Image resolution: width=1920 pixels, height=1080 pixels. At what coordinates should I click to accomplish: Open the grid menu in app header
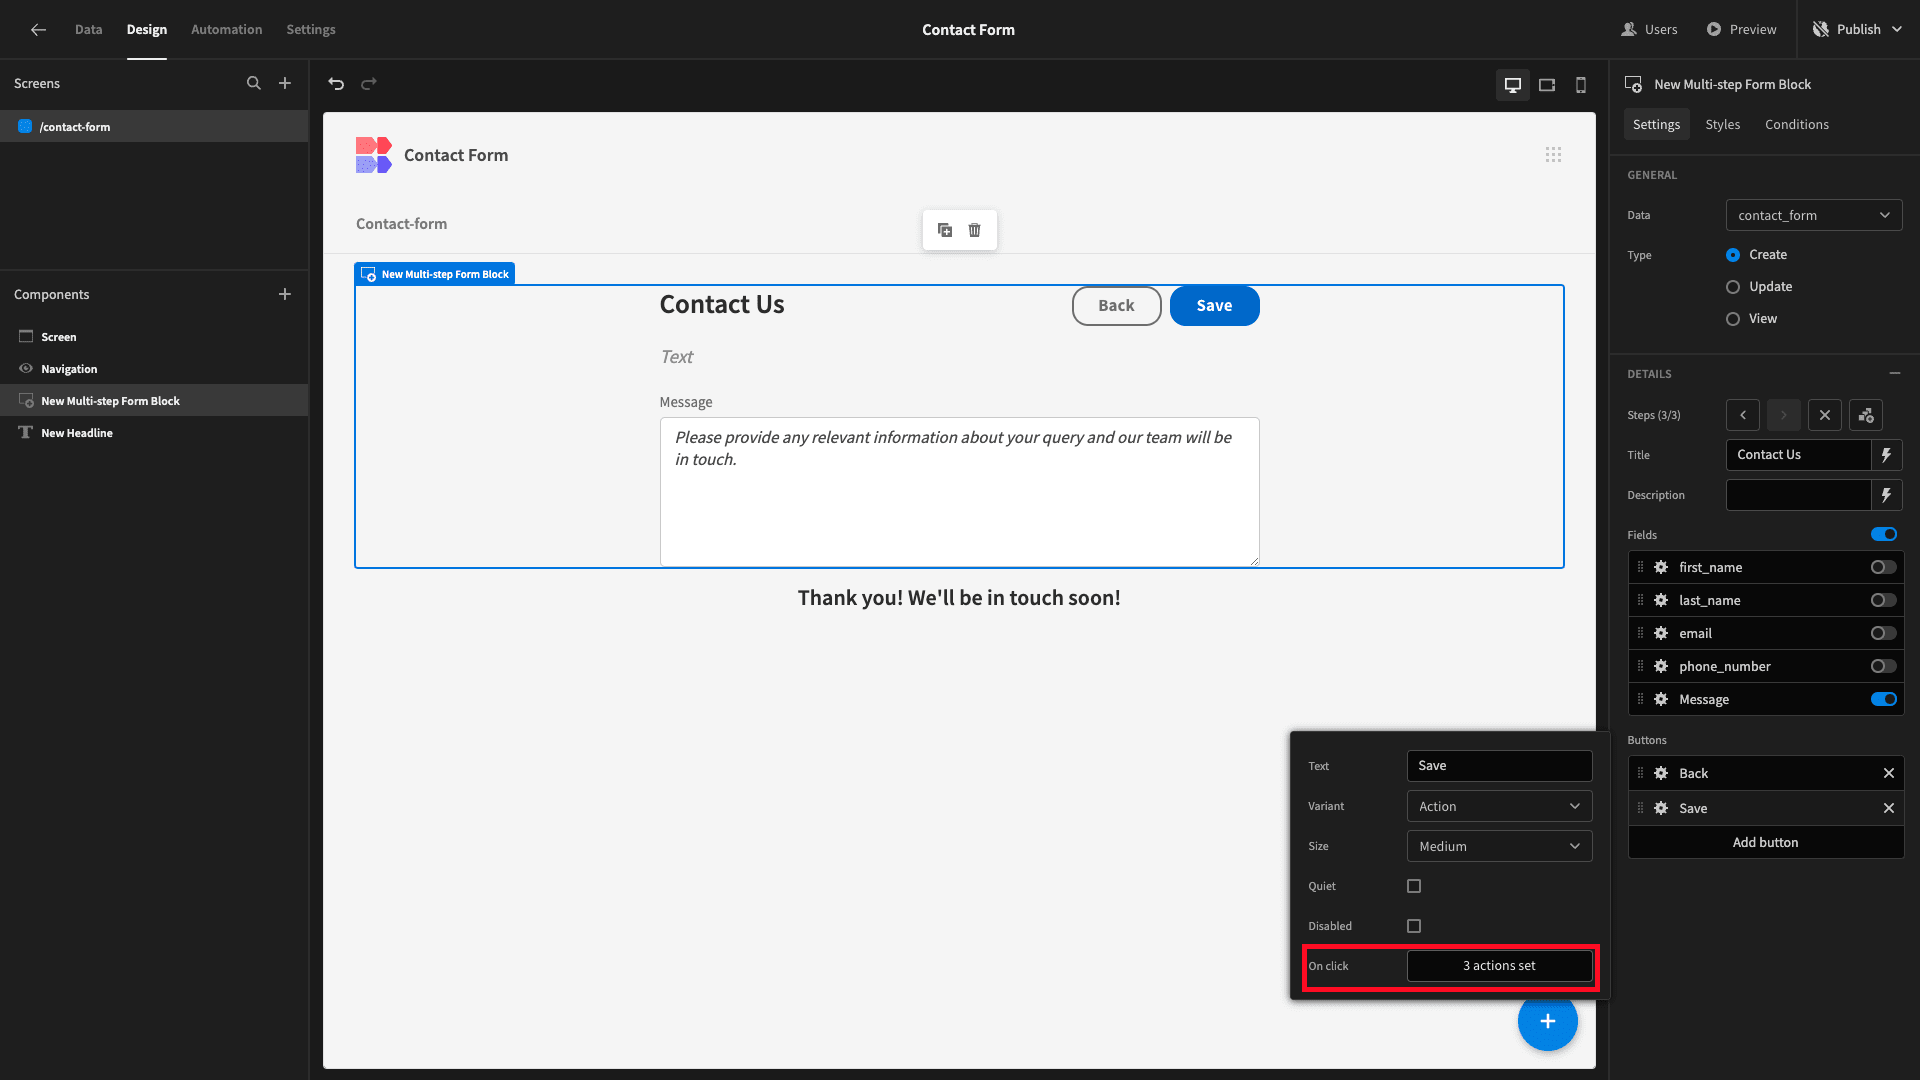(x=1553, y=155)
